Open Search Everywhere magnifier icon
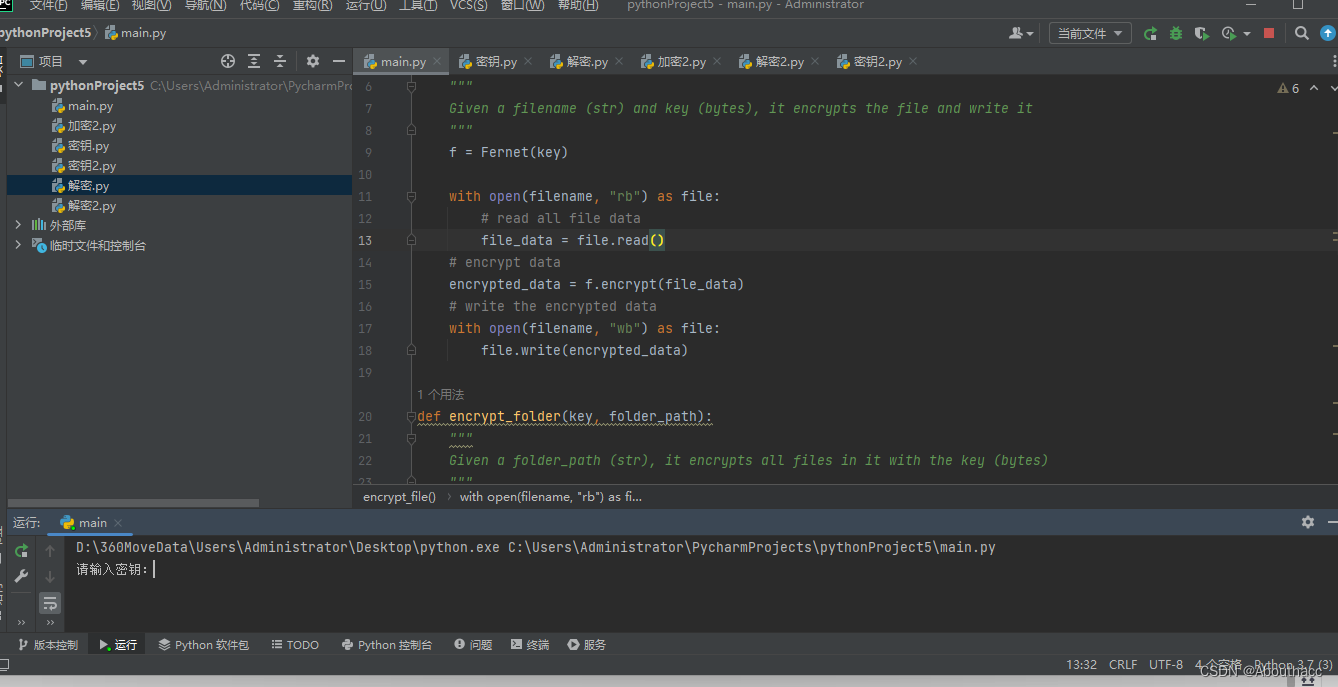 pyautogui.click(x=1301, y=33)
